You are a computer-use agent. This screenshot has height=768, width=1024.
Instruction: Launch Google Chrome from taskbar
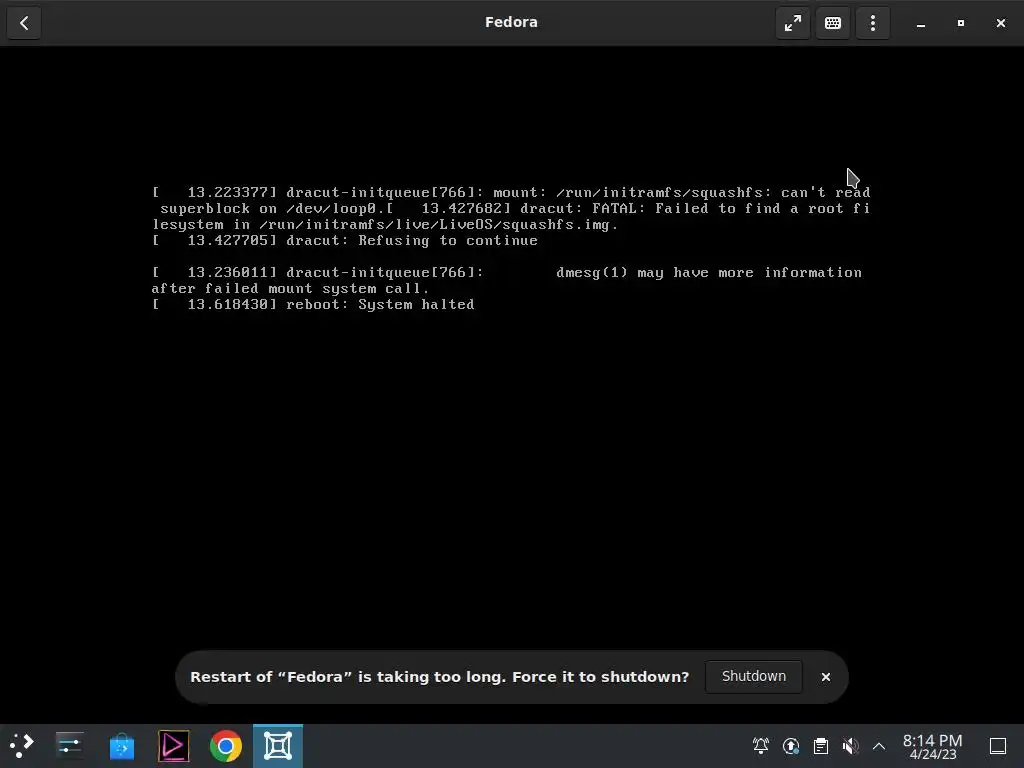226,745
